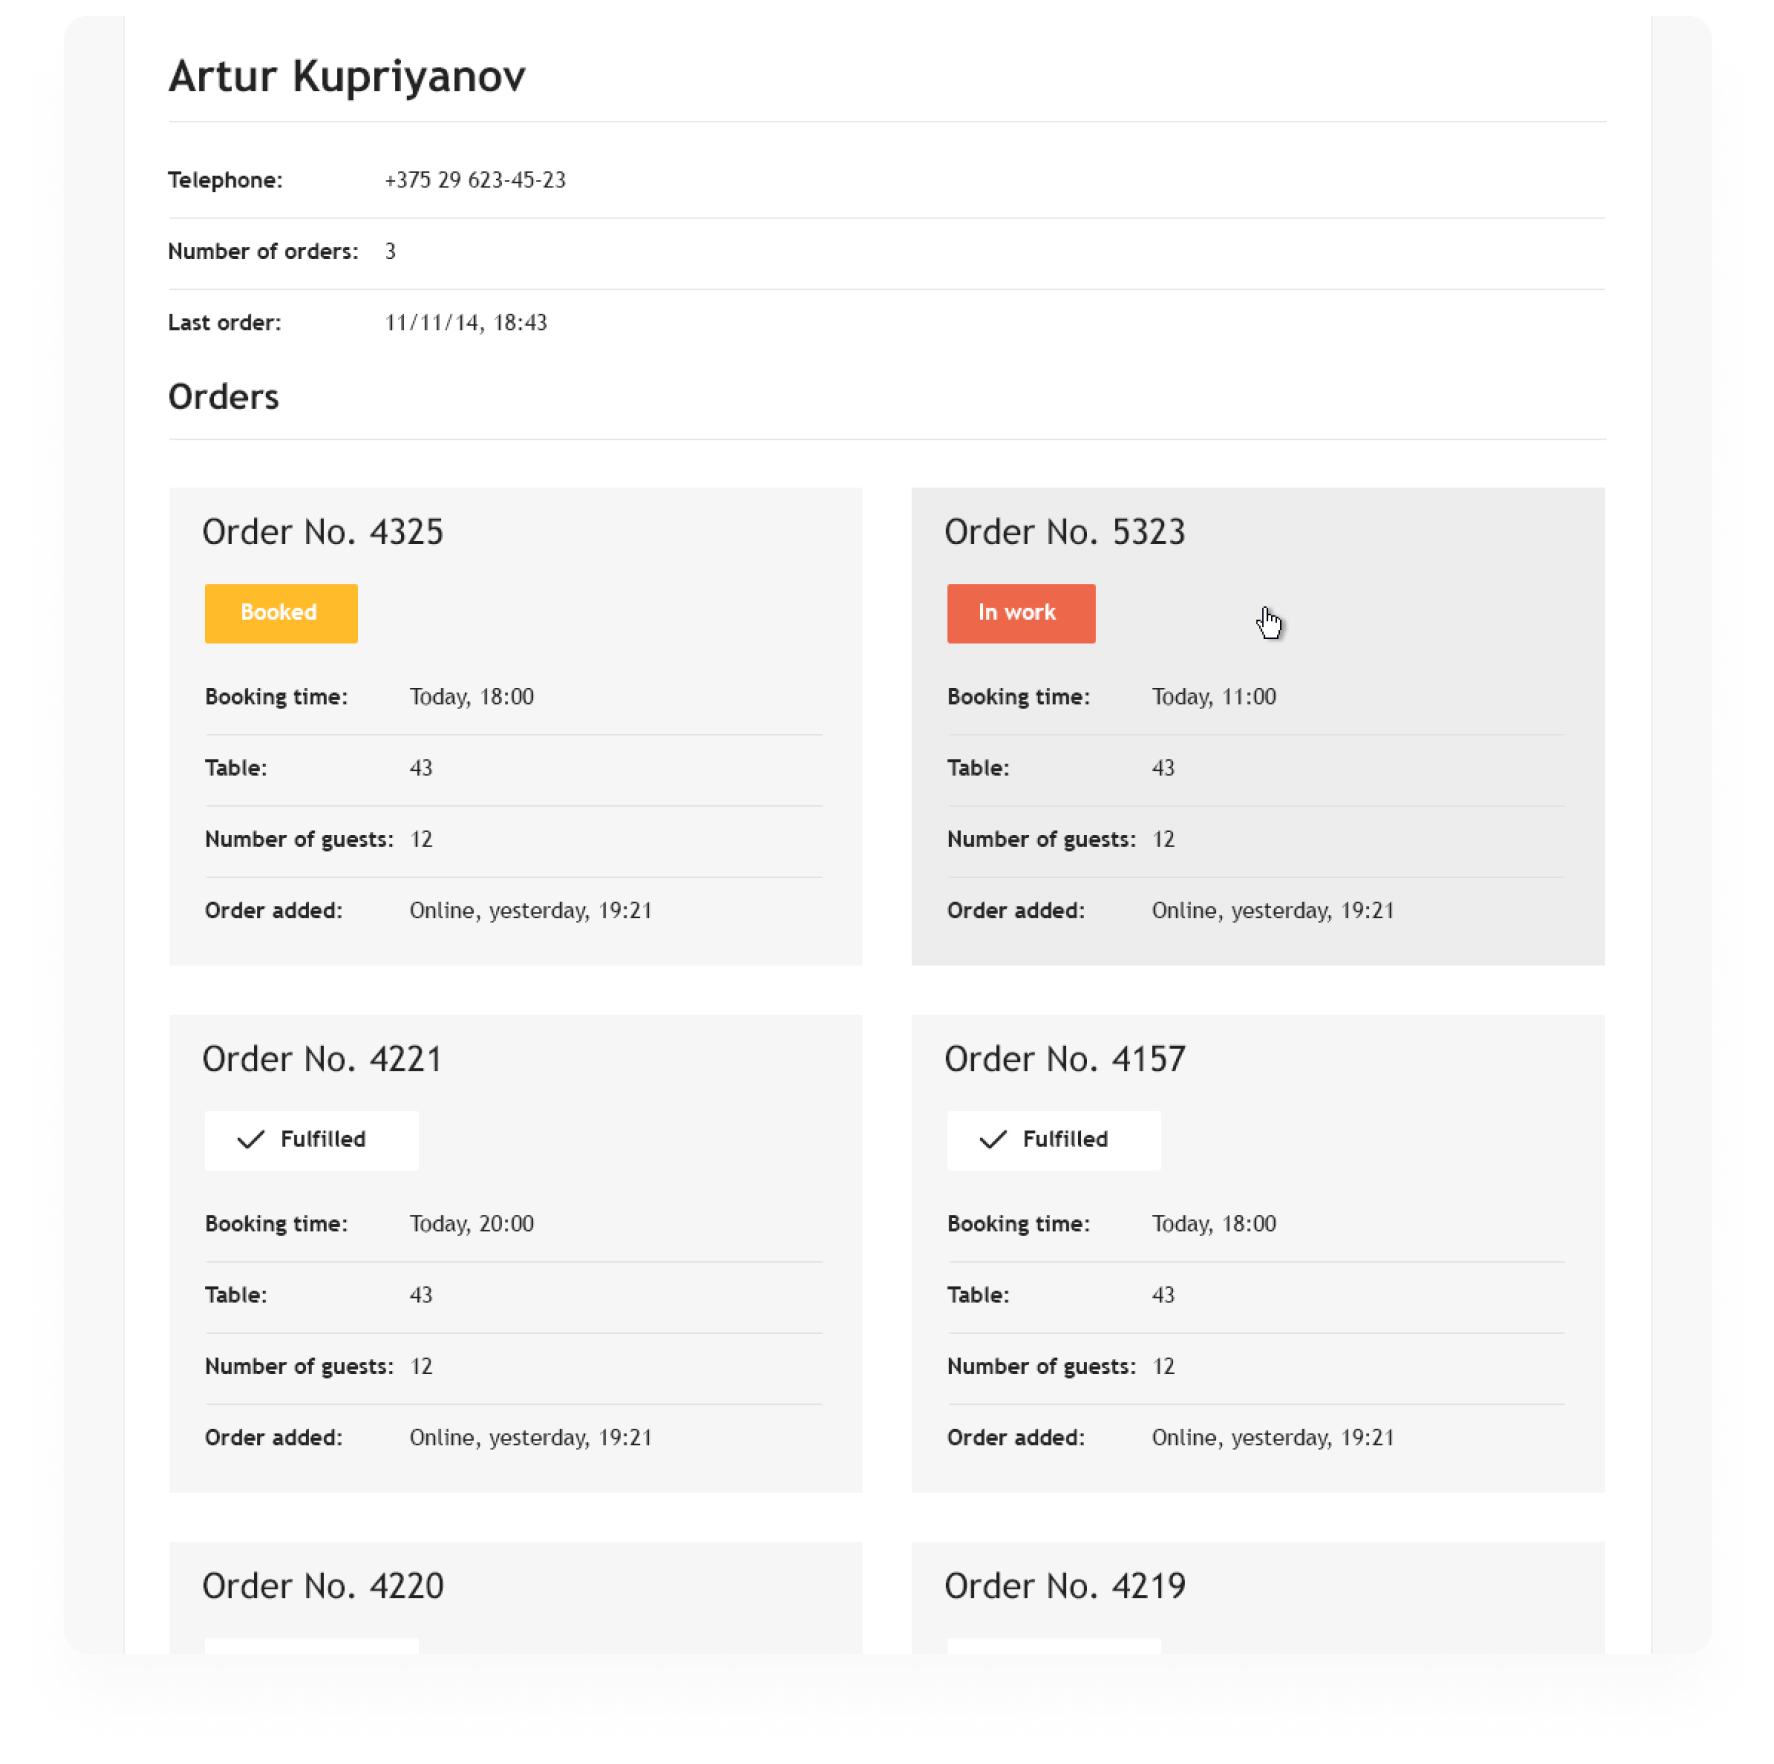Click checkmark icon in order 4221 Fulfilled badge
Image resolution: width=1774 pixels, height=1764 pixels.
click(250, 1140)
